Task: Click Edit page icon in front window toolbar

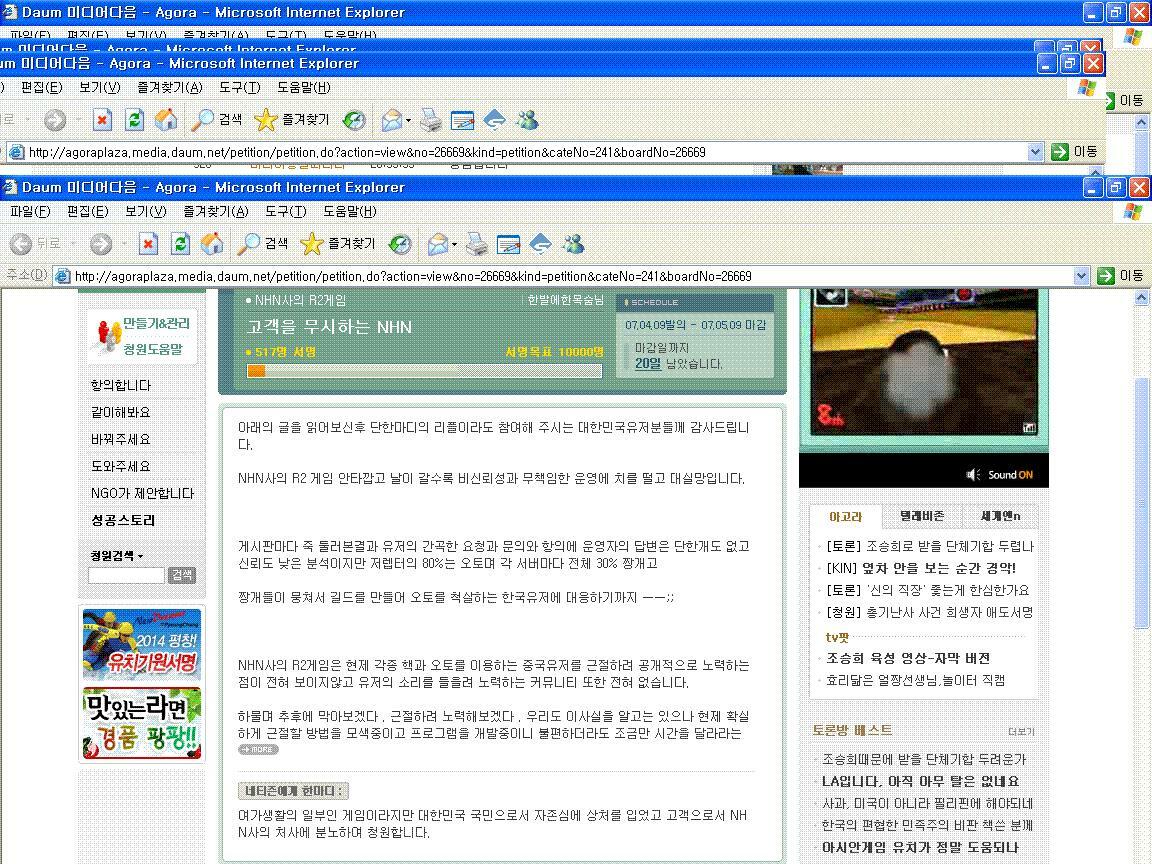Action: pos(508,244)
